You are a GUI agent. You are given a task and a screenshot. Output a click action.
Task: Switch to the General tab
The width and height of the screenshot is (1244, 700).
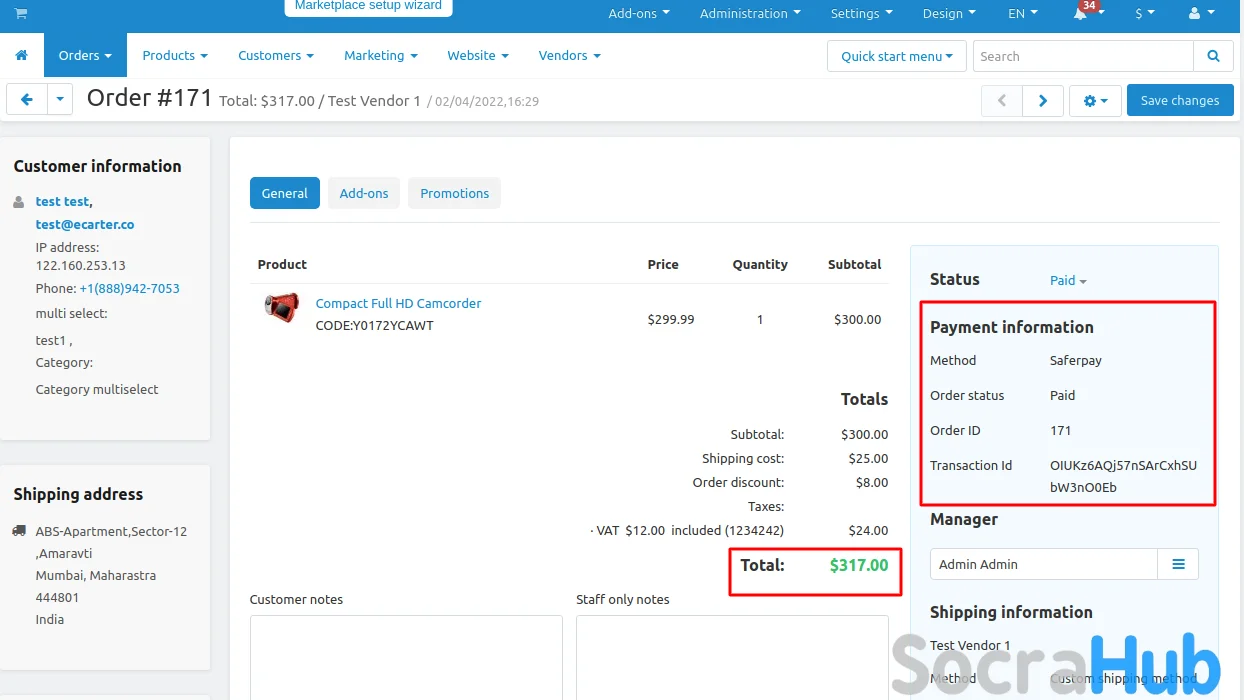[x=285, y=193]
